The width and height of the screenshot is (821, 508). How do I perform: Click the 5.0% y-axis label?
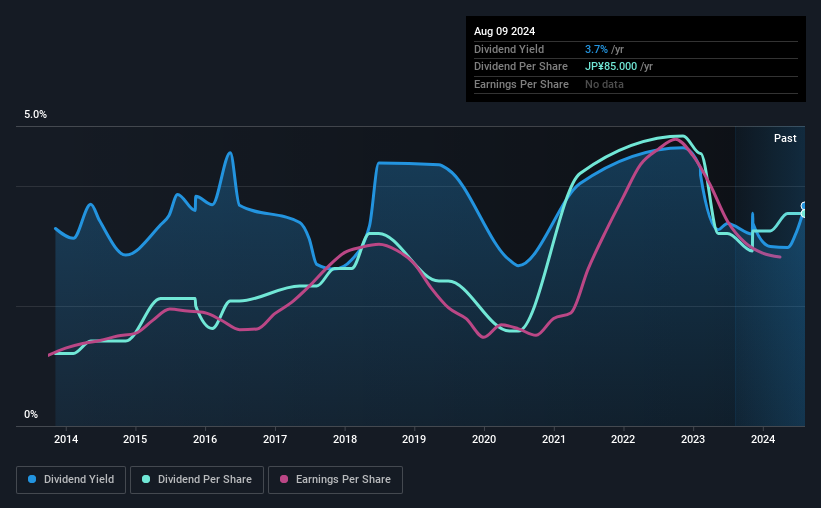[35, 114]
